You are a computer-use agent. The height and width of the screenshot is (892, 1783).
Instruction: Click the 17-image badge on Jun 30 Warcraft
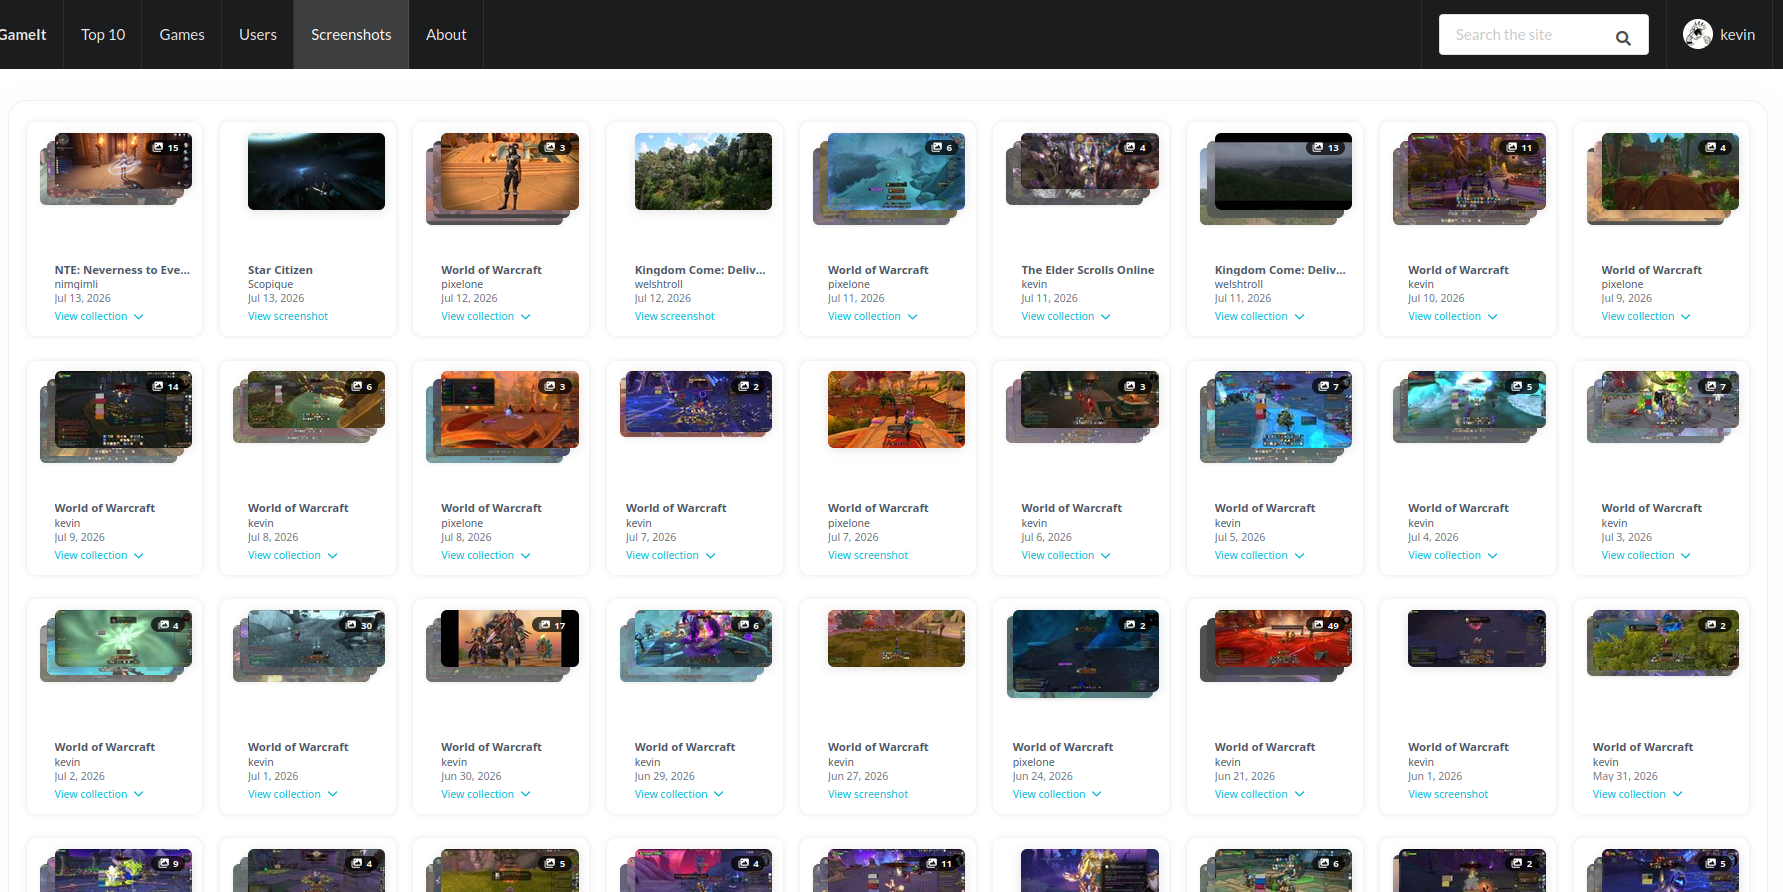(552, 625)
